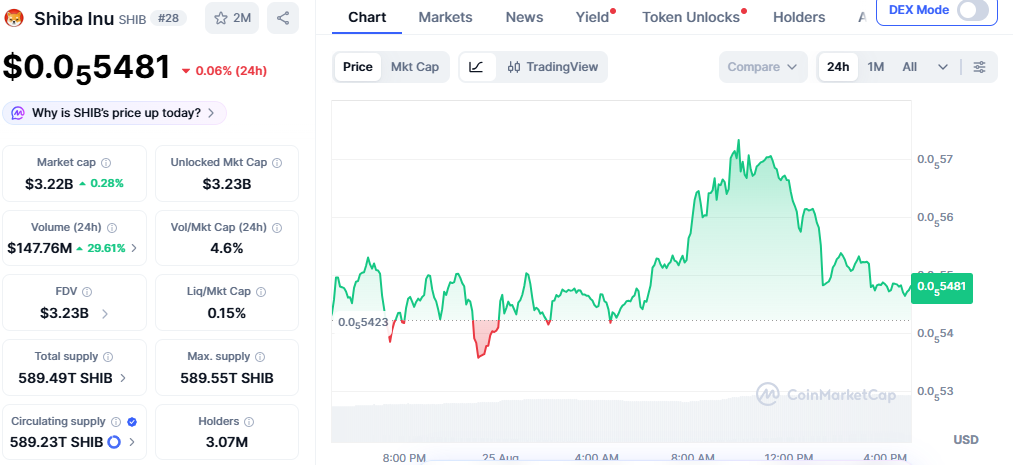Click the 4.6% Vol/Mkt Cap value

[x=227, y=248]
